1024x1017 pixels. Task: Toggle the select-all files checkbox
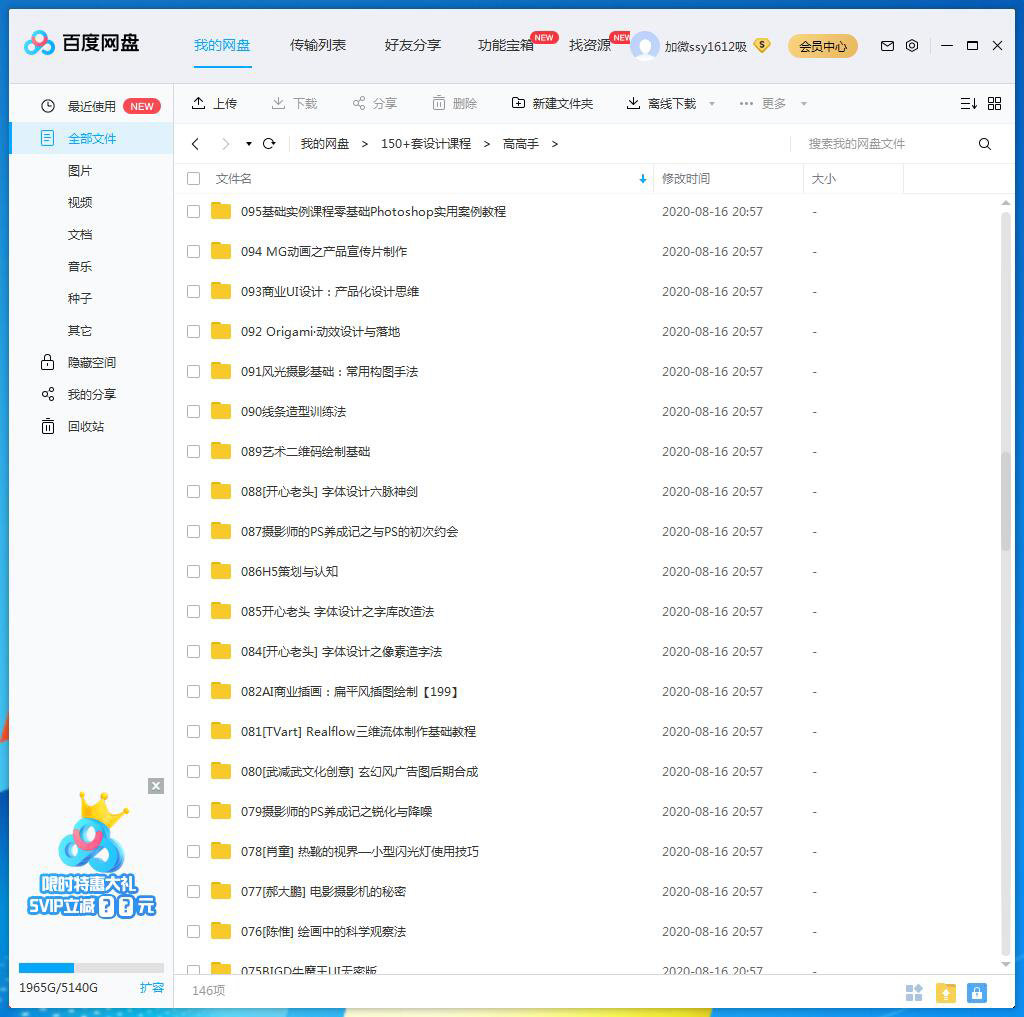tap(193, 179)
